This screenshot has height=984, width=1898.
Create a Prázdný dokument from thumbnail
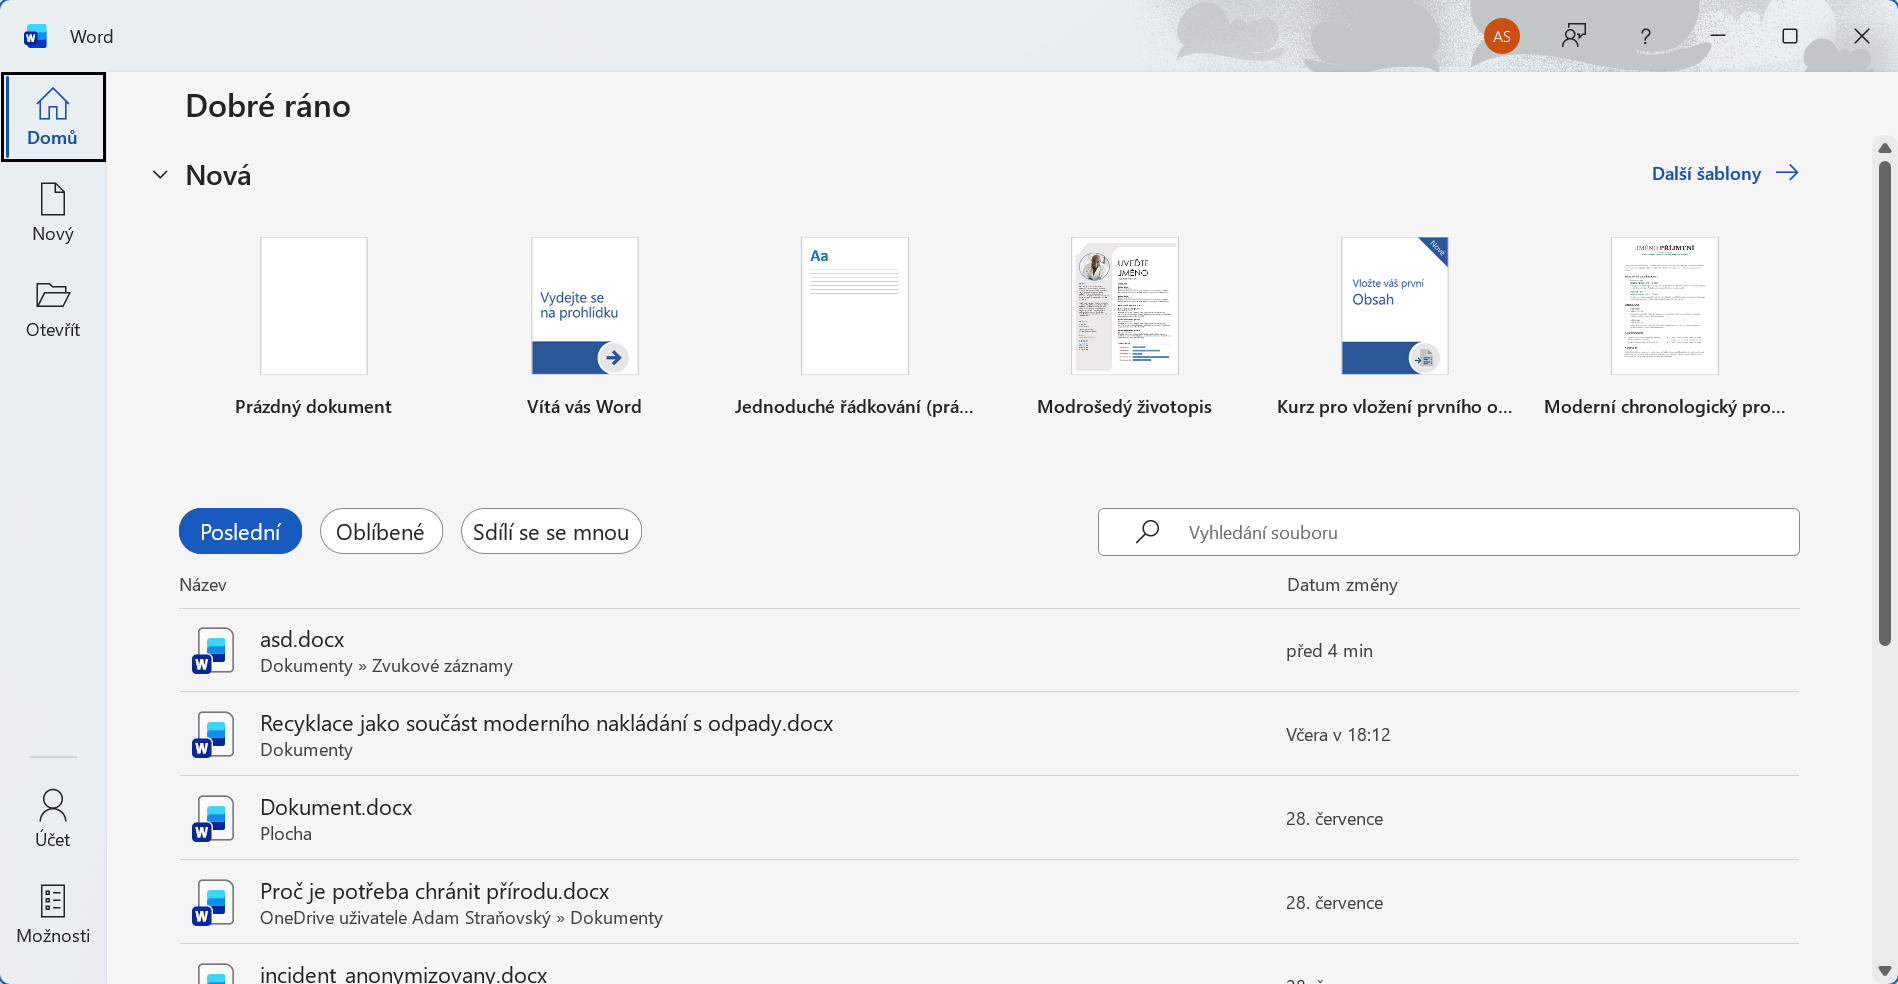(314, 306)
